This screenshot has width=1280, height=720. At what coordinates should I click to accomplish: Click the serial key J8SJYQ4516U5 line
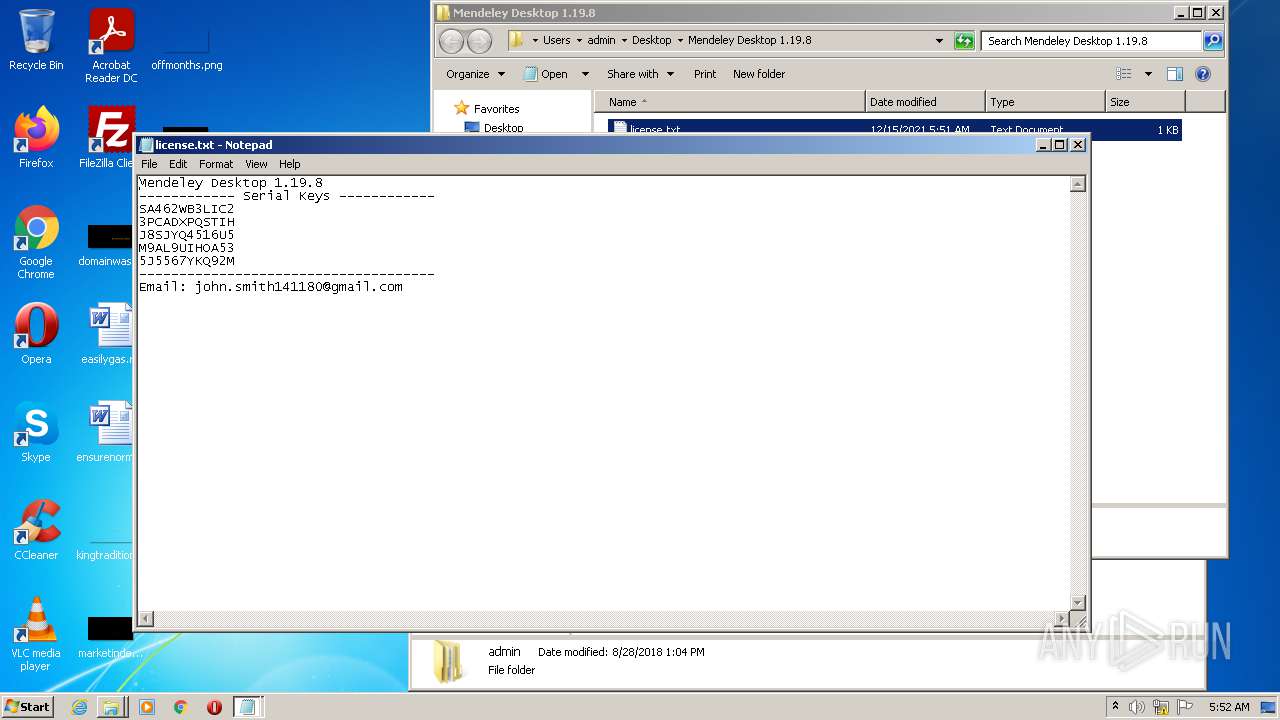(186, 235)
